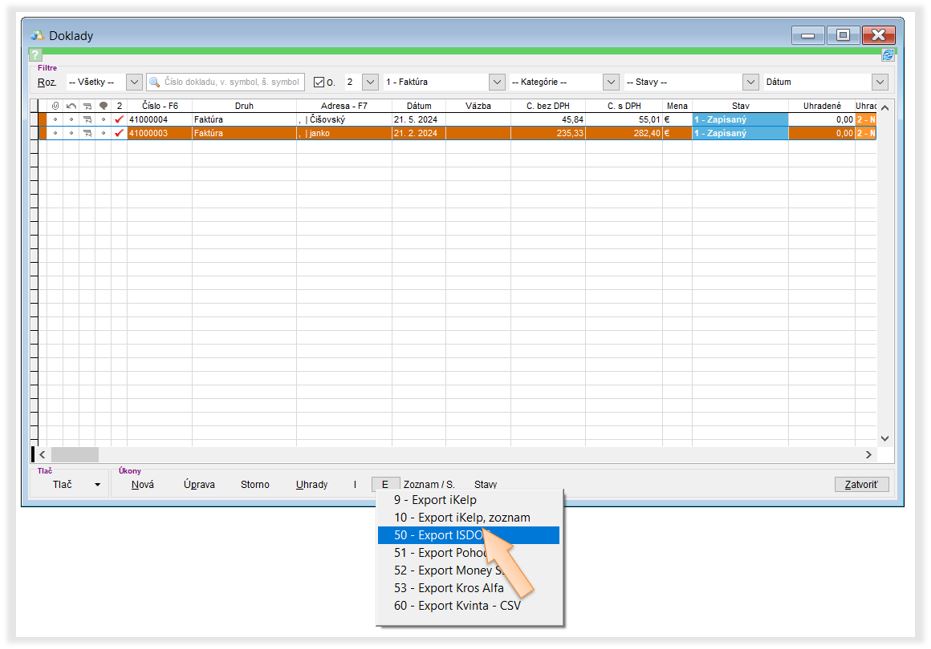Click the magnifier icon in the search field
Screen dimensions: 931x649
pyautogui.click(x=155, y=82)
